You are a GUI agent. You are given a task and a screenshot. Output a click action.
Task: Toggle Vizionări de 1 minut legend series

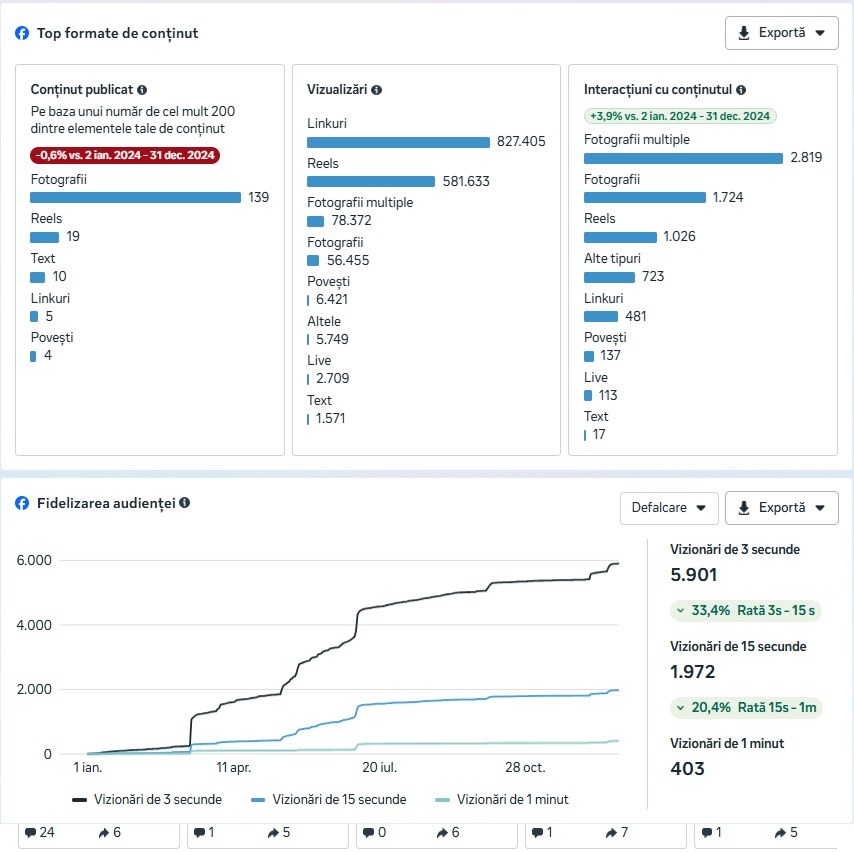coord(502,799)
